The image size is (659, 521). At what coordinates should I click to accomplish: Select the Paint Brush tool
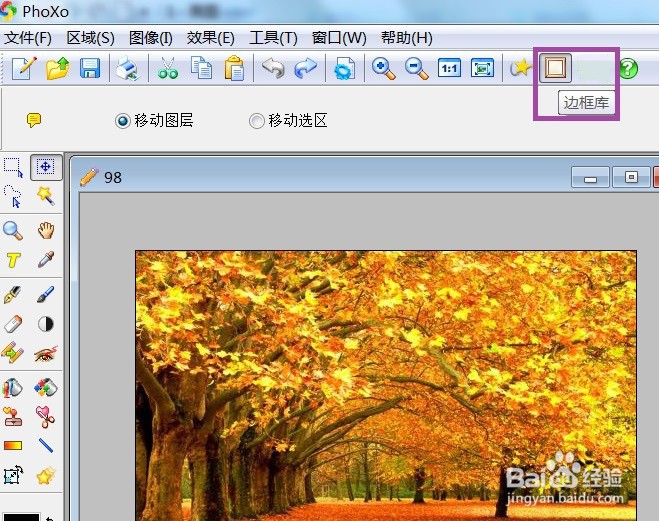click(x=46, y=294)
